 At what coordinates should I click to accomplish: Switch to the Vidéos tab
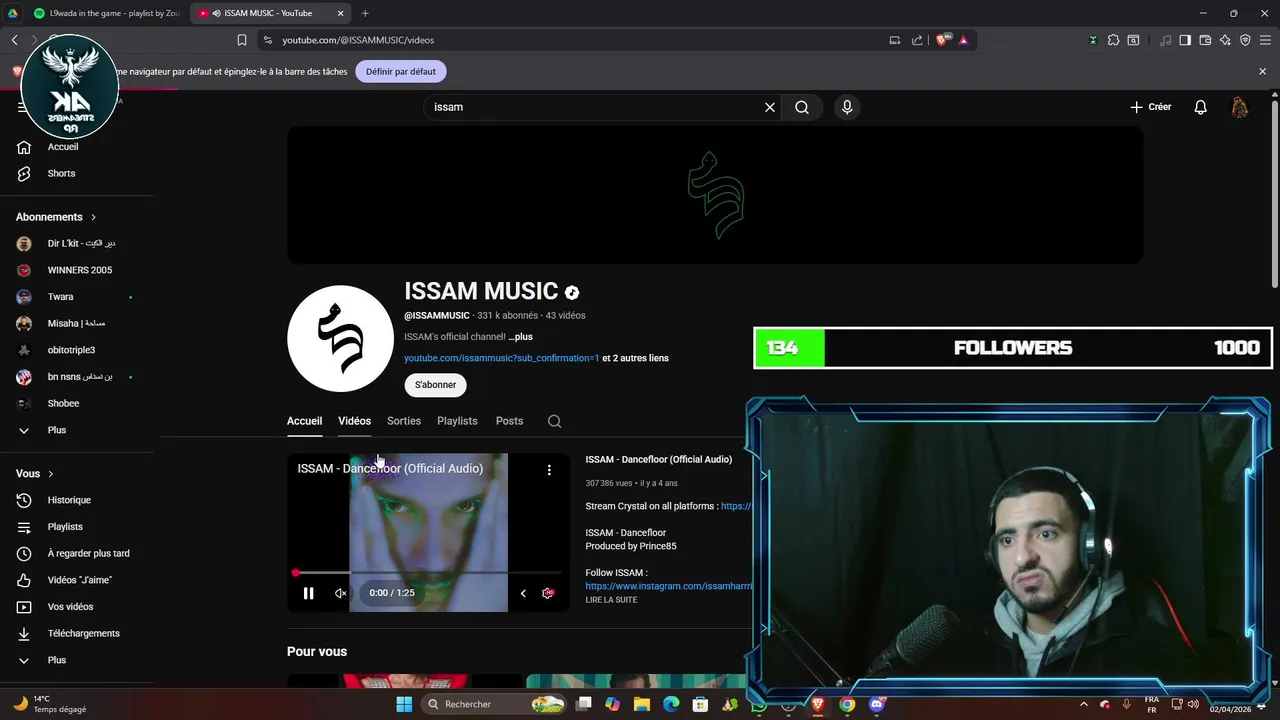354,421
